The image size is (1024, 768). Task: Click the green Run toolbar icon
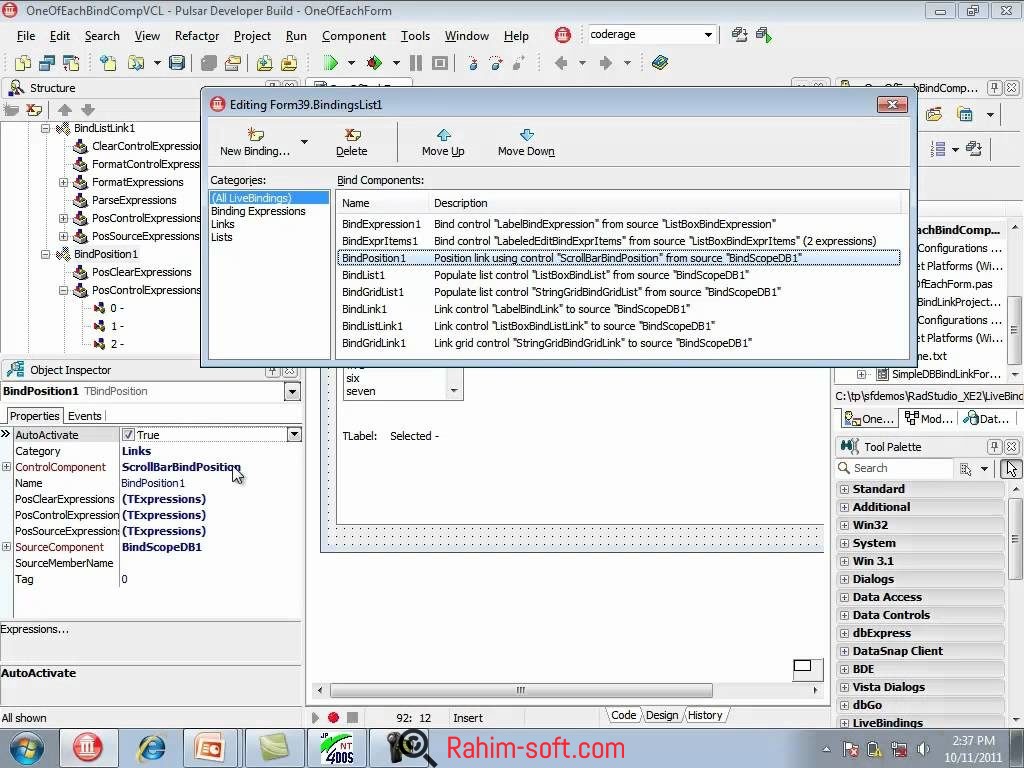(330, 63)
